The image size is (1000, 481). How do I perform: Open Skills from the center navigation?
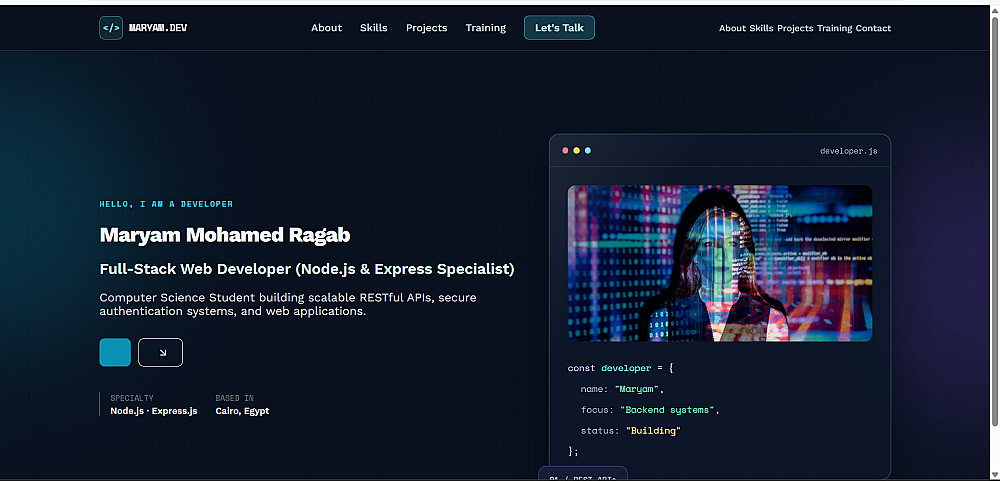pos(374,28)
